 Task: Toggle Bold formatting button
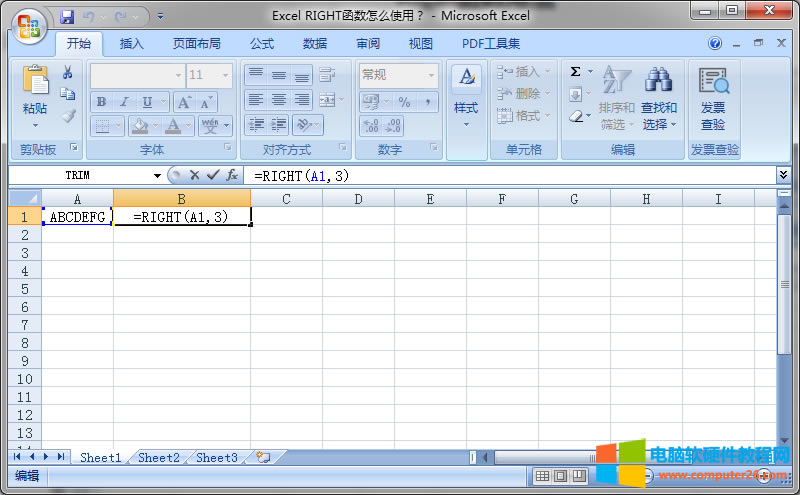[101, 102]
